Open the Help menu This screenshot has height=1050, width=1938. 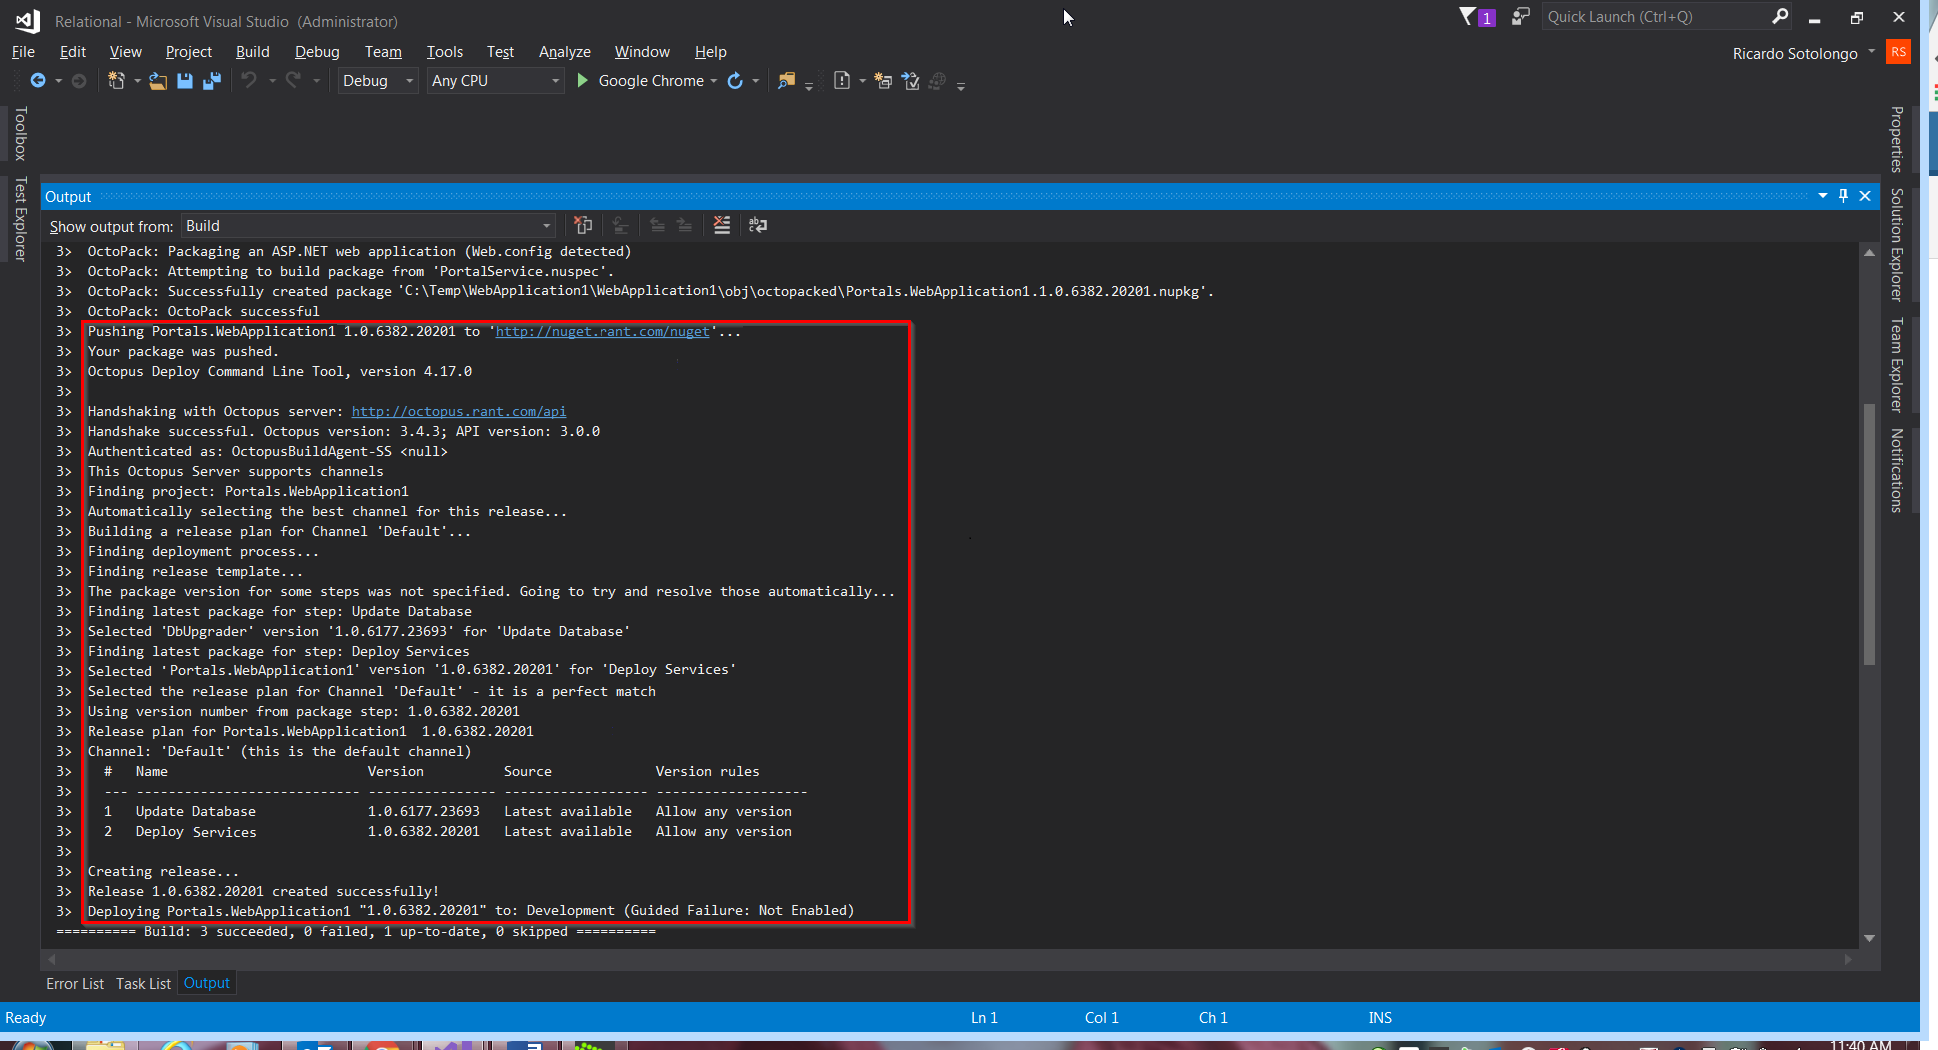(x=711, y=52)
